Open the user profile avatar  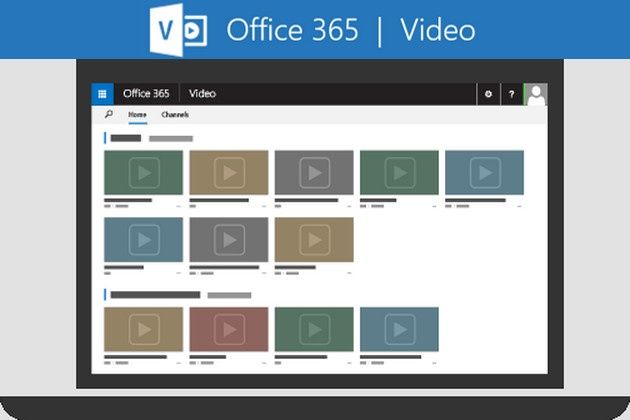click(x=536, y=94)
